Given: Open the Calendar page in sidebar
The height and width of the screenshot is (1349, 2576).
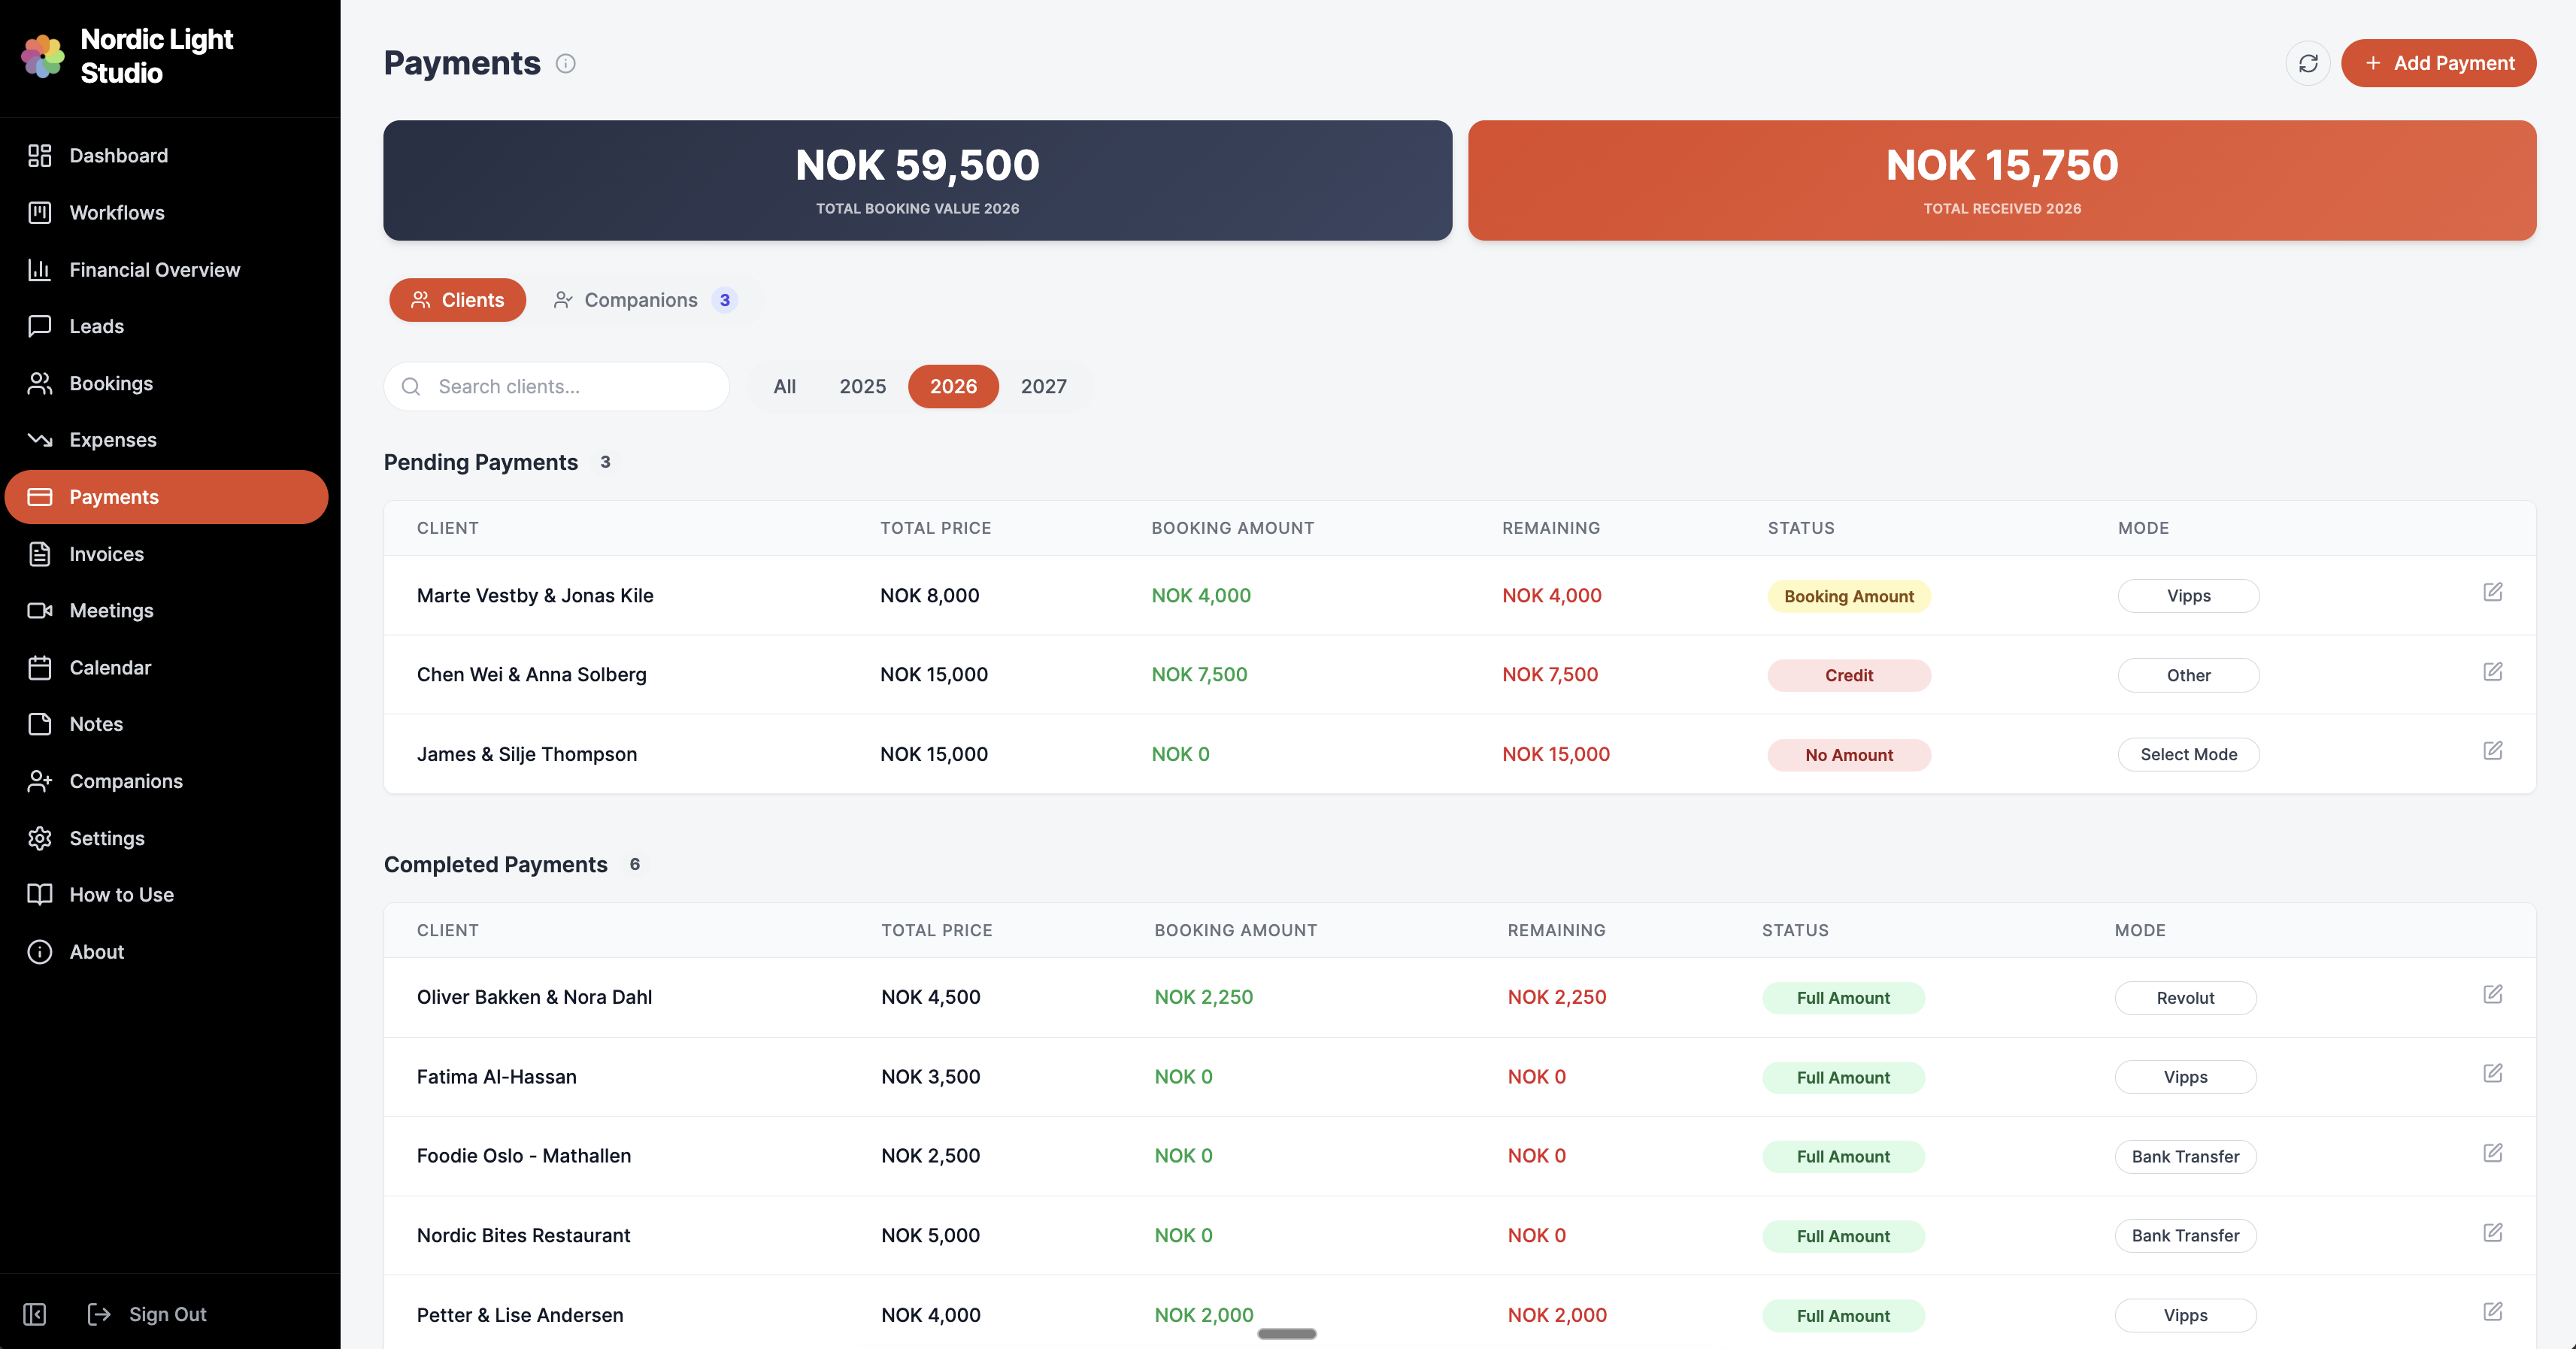Looking at the screenshot, I should [110, 667].
